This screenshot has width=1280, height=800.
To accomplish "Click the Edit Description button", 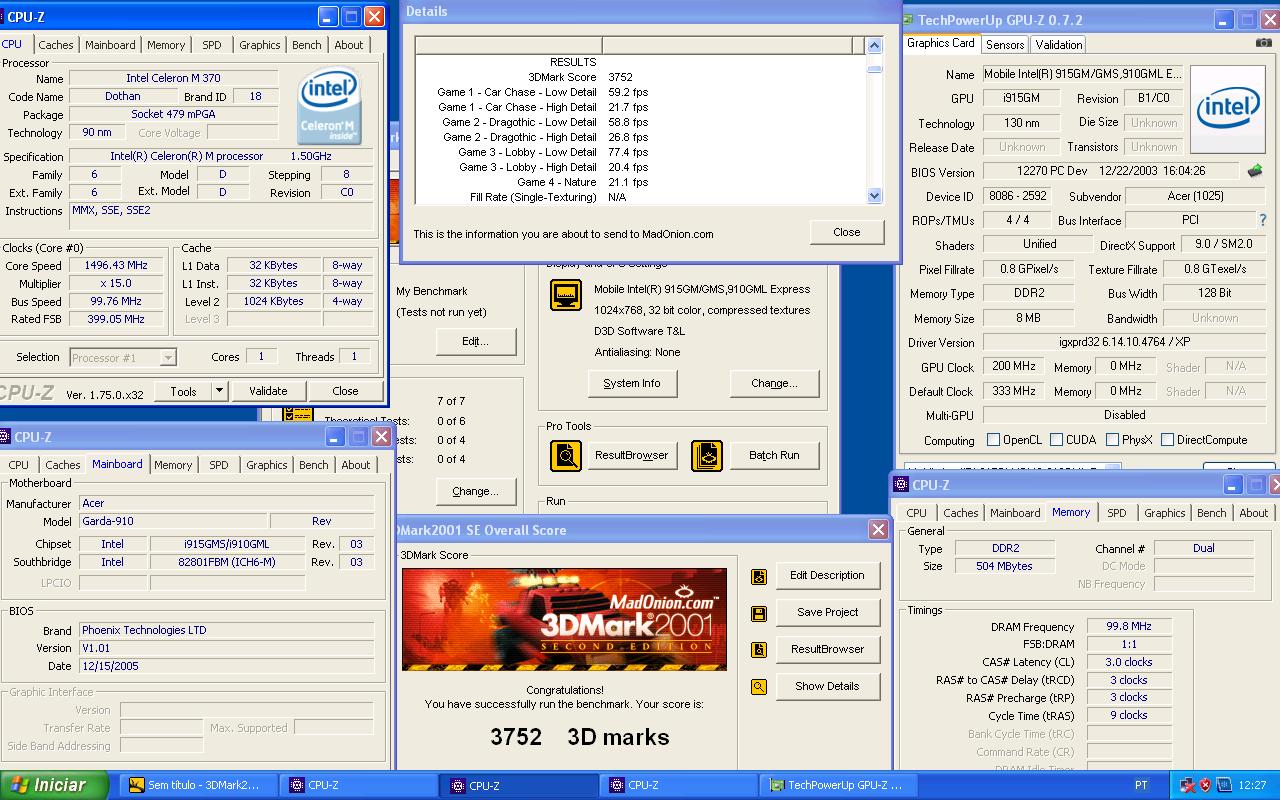I will click(x=827, y=576).
